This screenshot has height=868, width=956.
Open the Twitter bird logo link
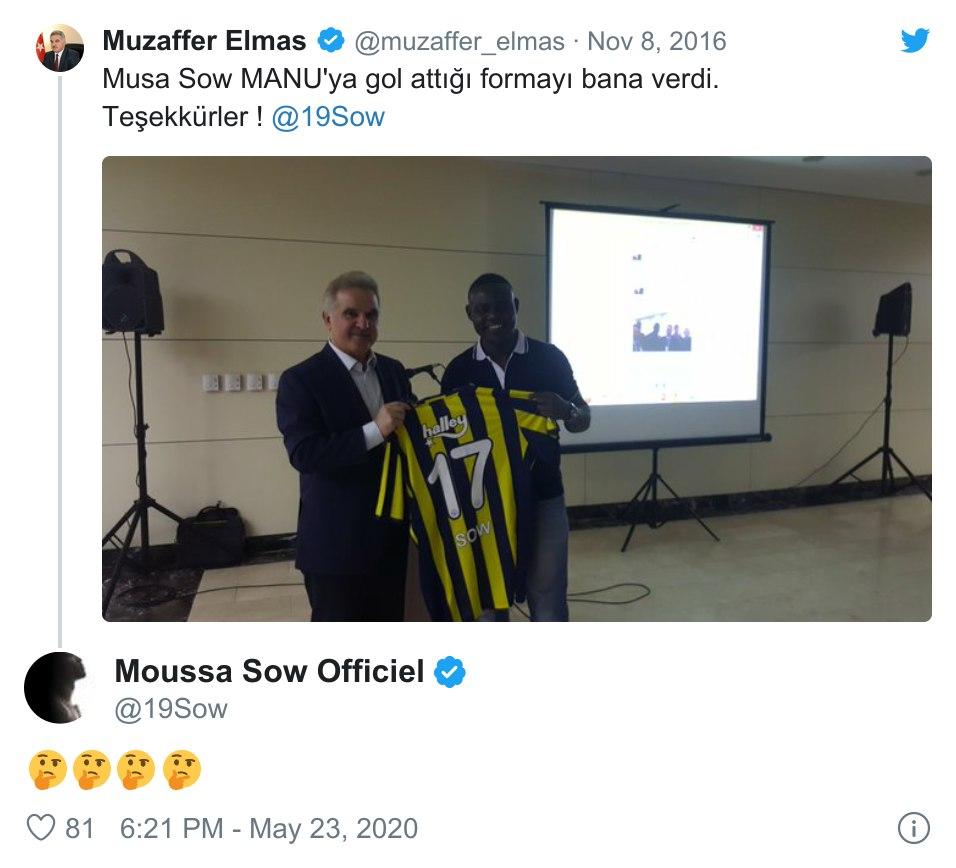coord(915,40)
